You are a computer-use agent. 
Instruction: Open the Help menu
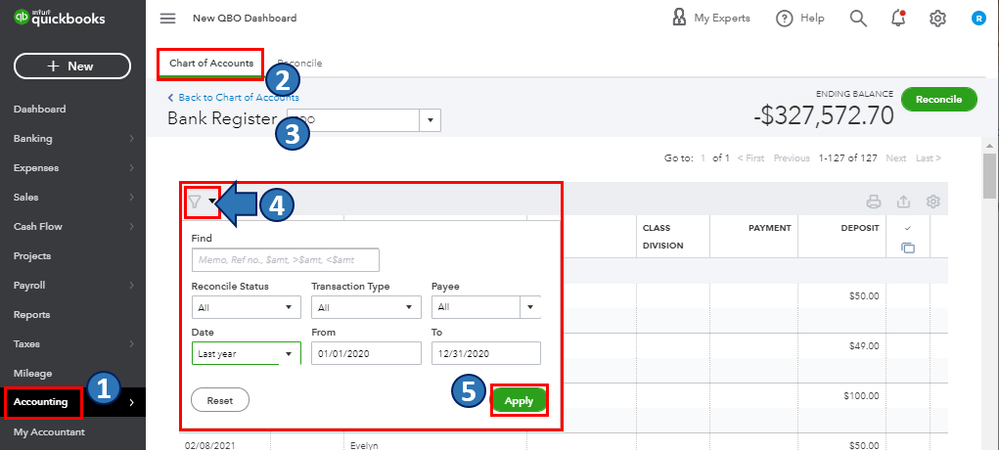pyautogui.click(x=800, y=18)
